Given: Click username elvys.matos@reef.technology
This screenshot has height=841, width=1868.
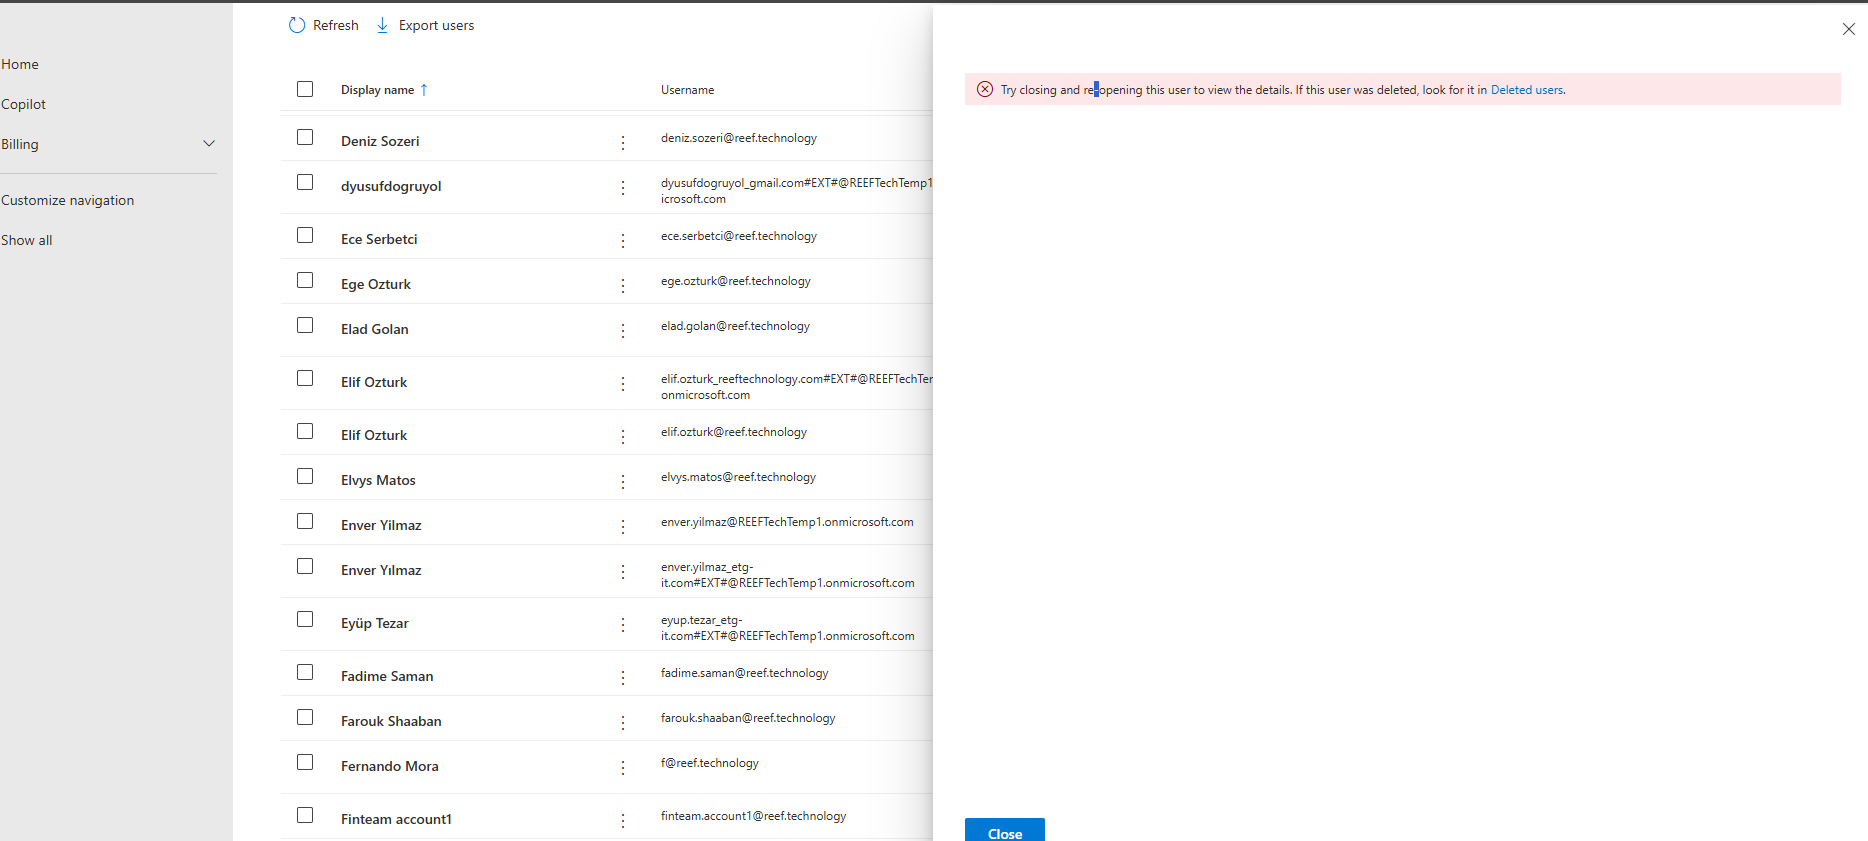Looking at the screenshot, I should 738,477.
